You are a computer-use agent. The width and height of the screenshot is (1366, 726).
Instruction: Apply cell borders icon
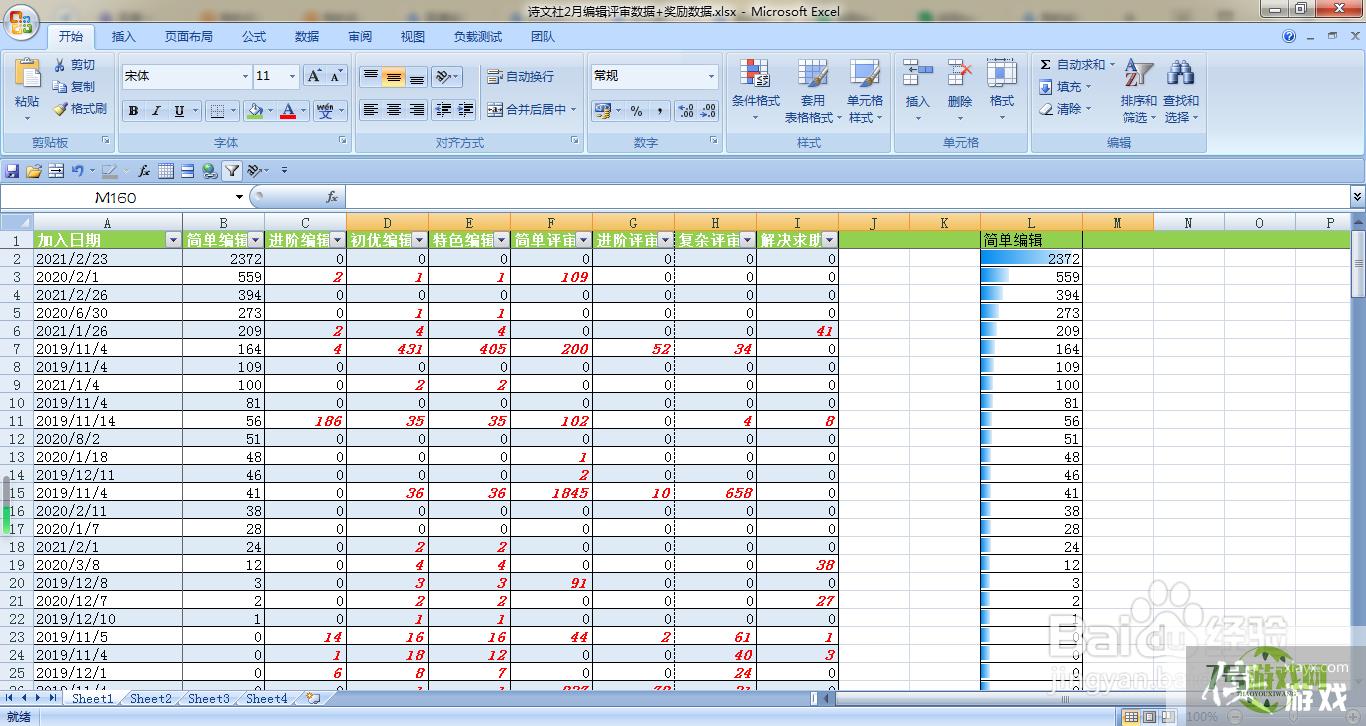216,111
